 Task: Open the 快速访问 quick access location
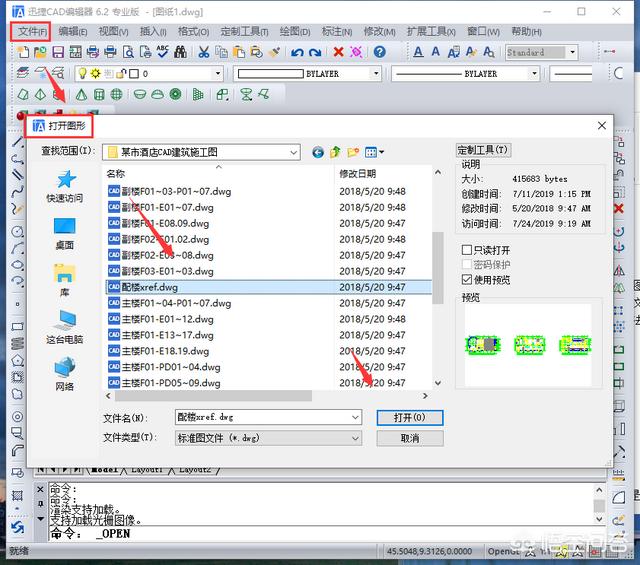pyautogui.click(x=65, y=186)
